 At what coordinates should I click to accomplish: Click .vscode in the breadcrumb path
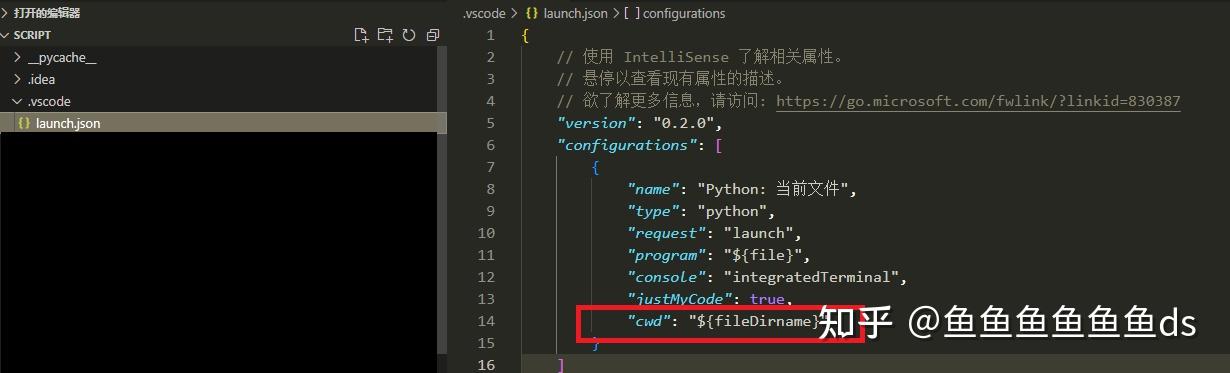coord(484,13)
